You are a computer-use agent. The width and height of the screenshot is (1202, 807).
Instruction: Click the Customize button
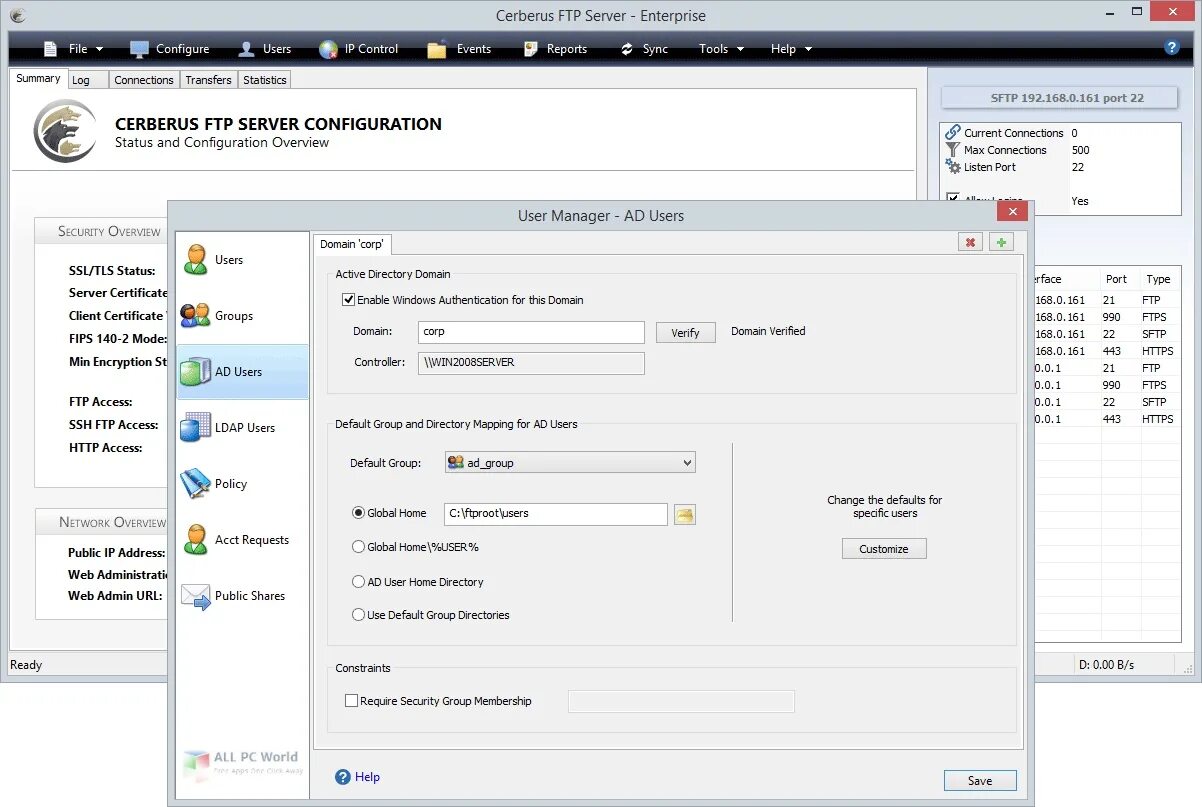884,549
